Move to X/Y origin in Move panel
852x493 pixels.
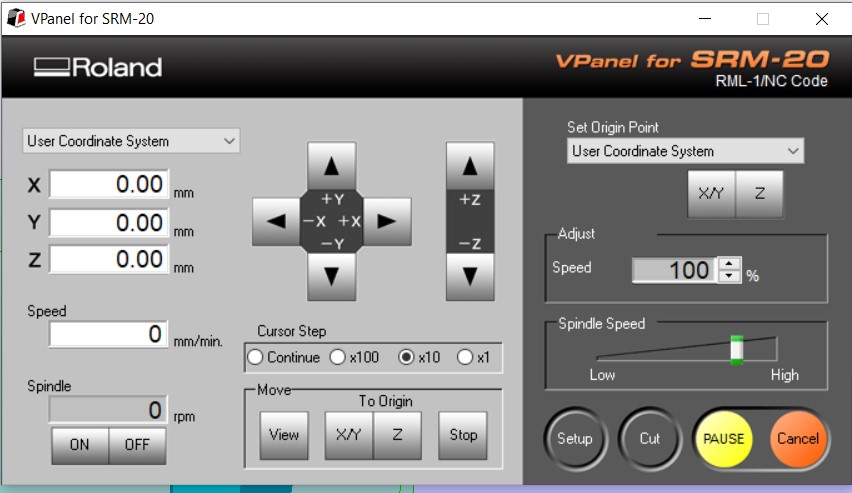pos(349,435)
